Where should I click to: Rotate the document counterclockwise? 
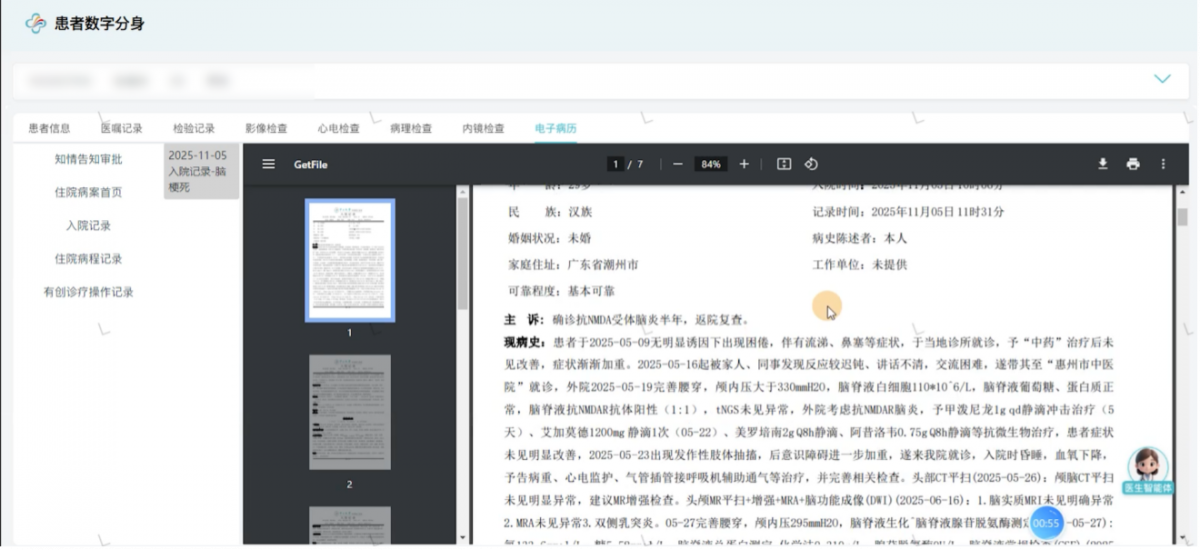tap(811, 164)
